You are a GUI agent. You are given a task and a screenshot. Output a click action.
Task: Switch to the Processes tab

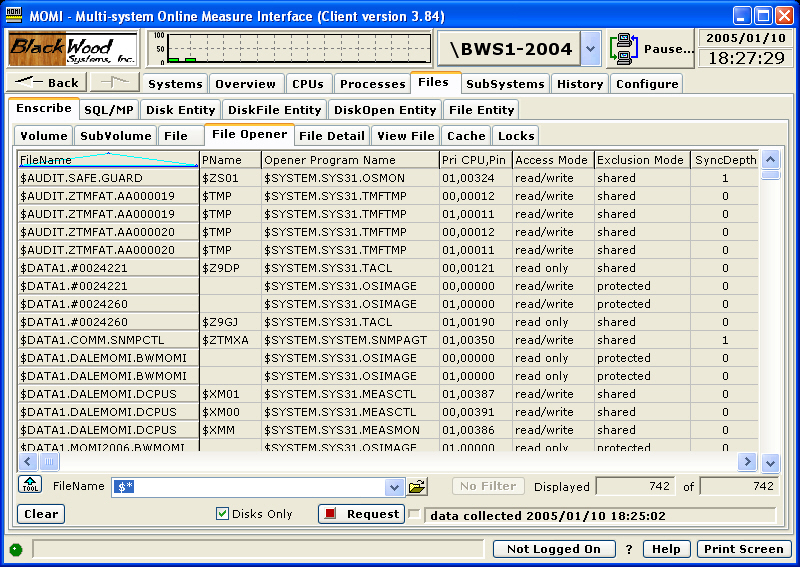[x=371, y=84]
